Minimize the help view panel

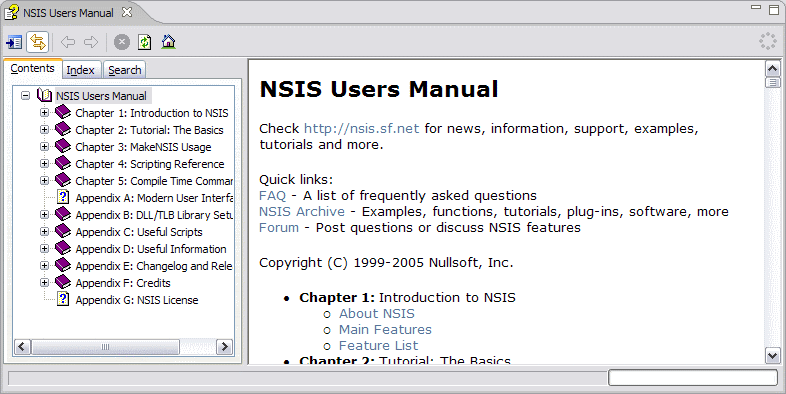(x=756, y=8)
